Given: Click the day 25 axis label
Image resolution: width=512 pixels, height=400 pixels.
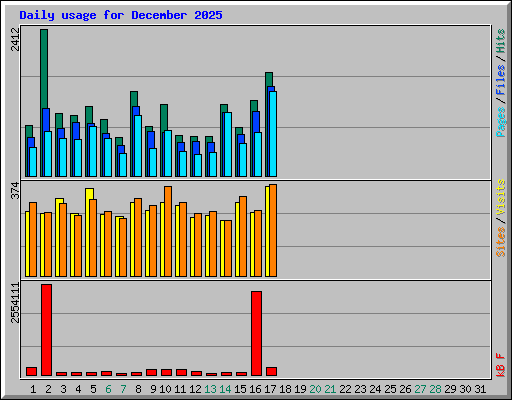Looking at the screenshot, I should 390,389.
